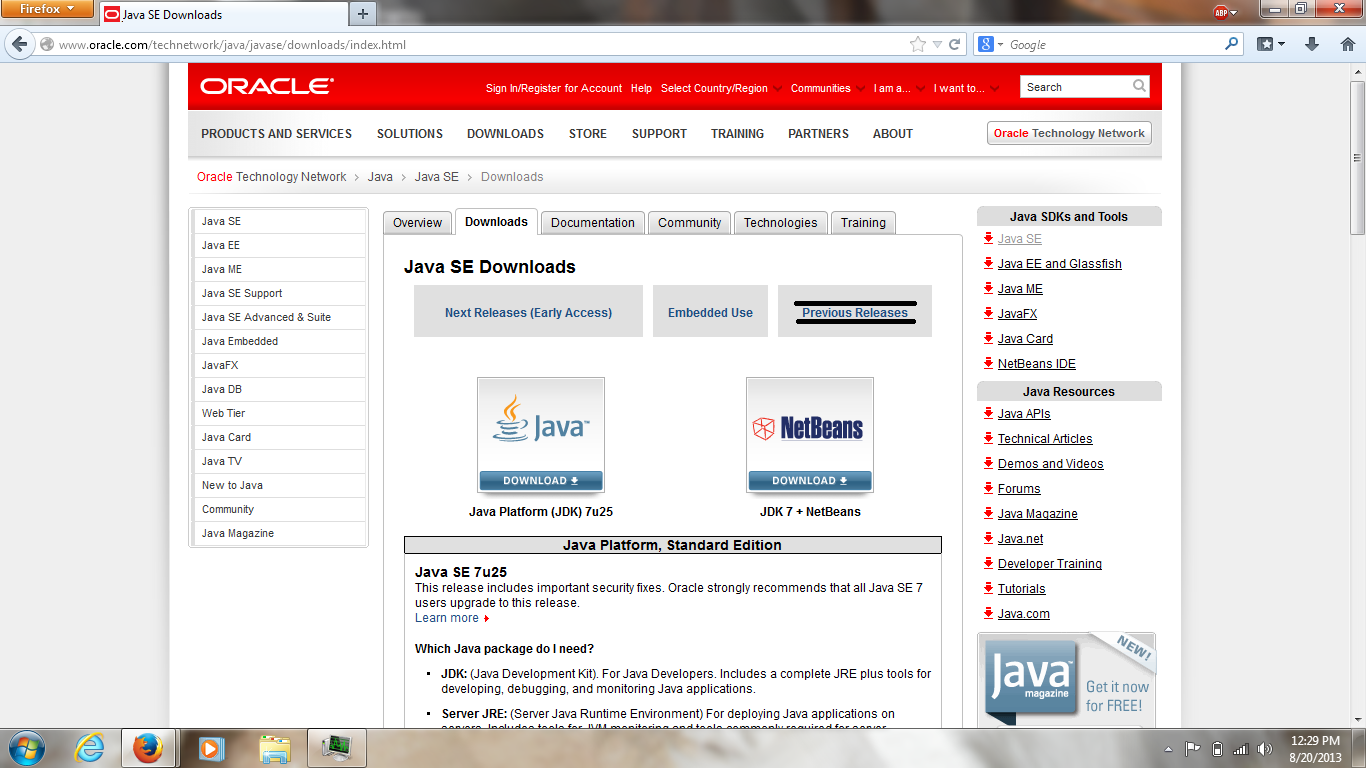Image resolution: width=1366 pixels, height=768 pixels.
Task: Show the address bar history dropdown arrow
Action: [x=937, y=44]
